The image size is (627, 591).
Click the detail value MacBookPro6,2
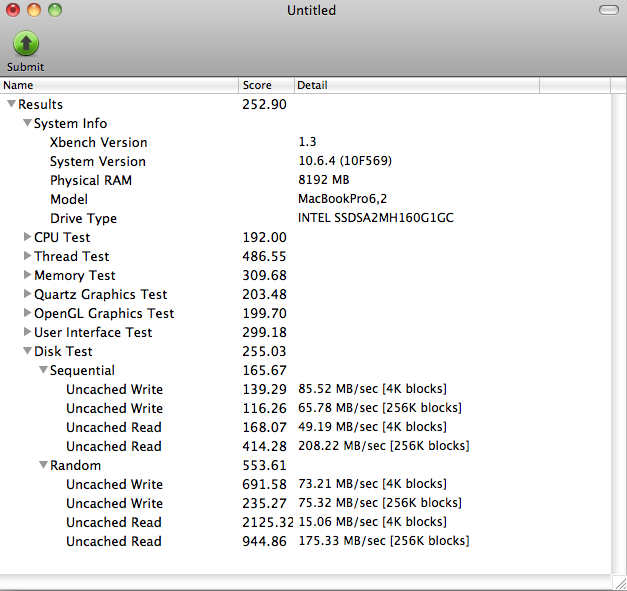click(x=342, y=198)
